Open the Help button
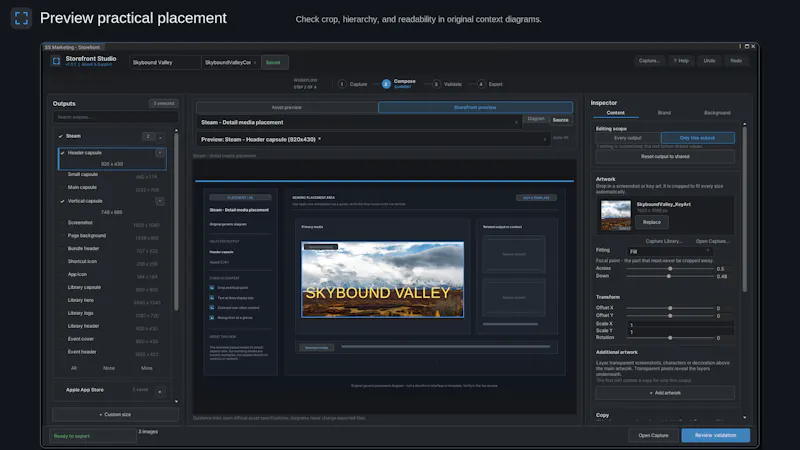 pyautogui.click(x=681, y=61)
